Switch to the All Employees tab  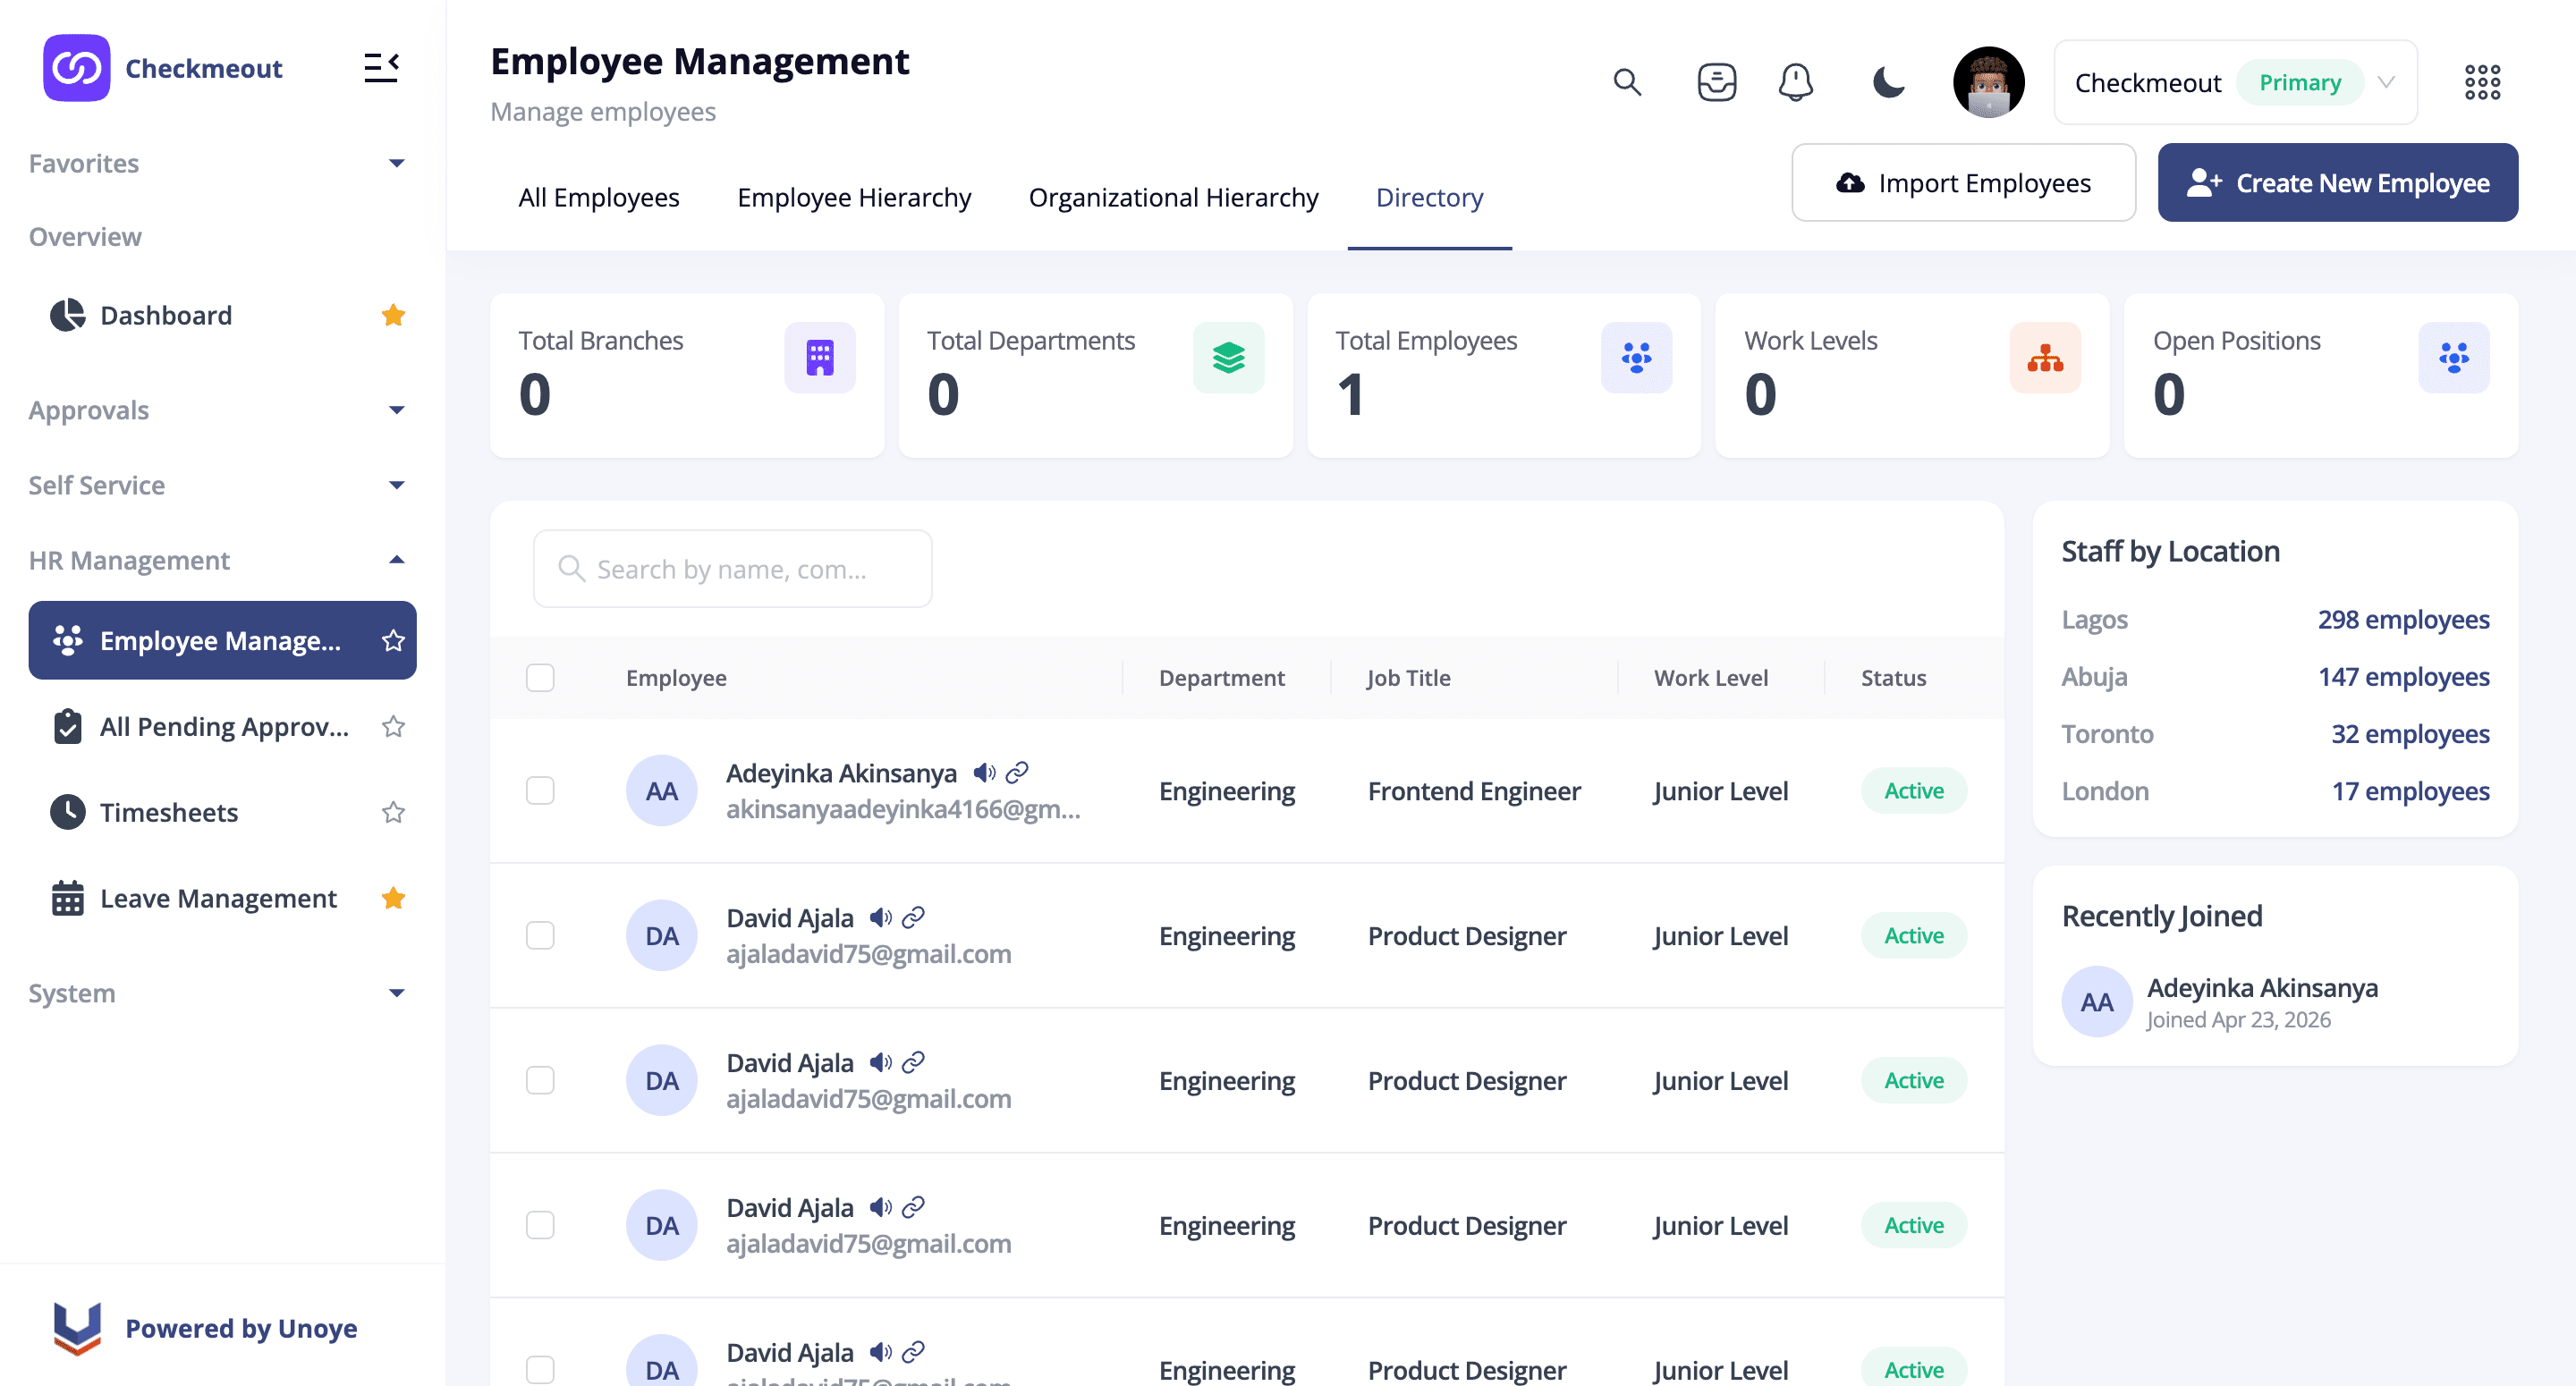pyautogui.click(x=598, y=197)
